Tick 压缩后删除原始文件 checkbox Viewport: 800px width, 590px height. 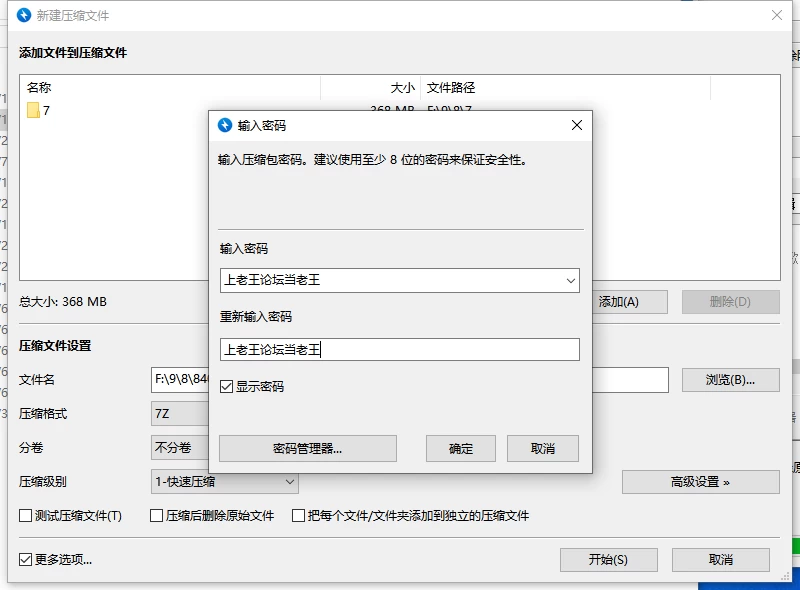pyautogui.click(x=157, y=515)
